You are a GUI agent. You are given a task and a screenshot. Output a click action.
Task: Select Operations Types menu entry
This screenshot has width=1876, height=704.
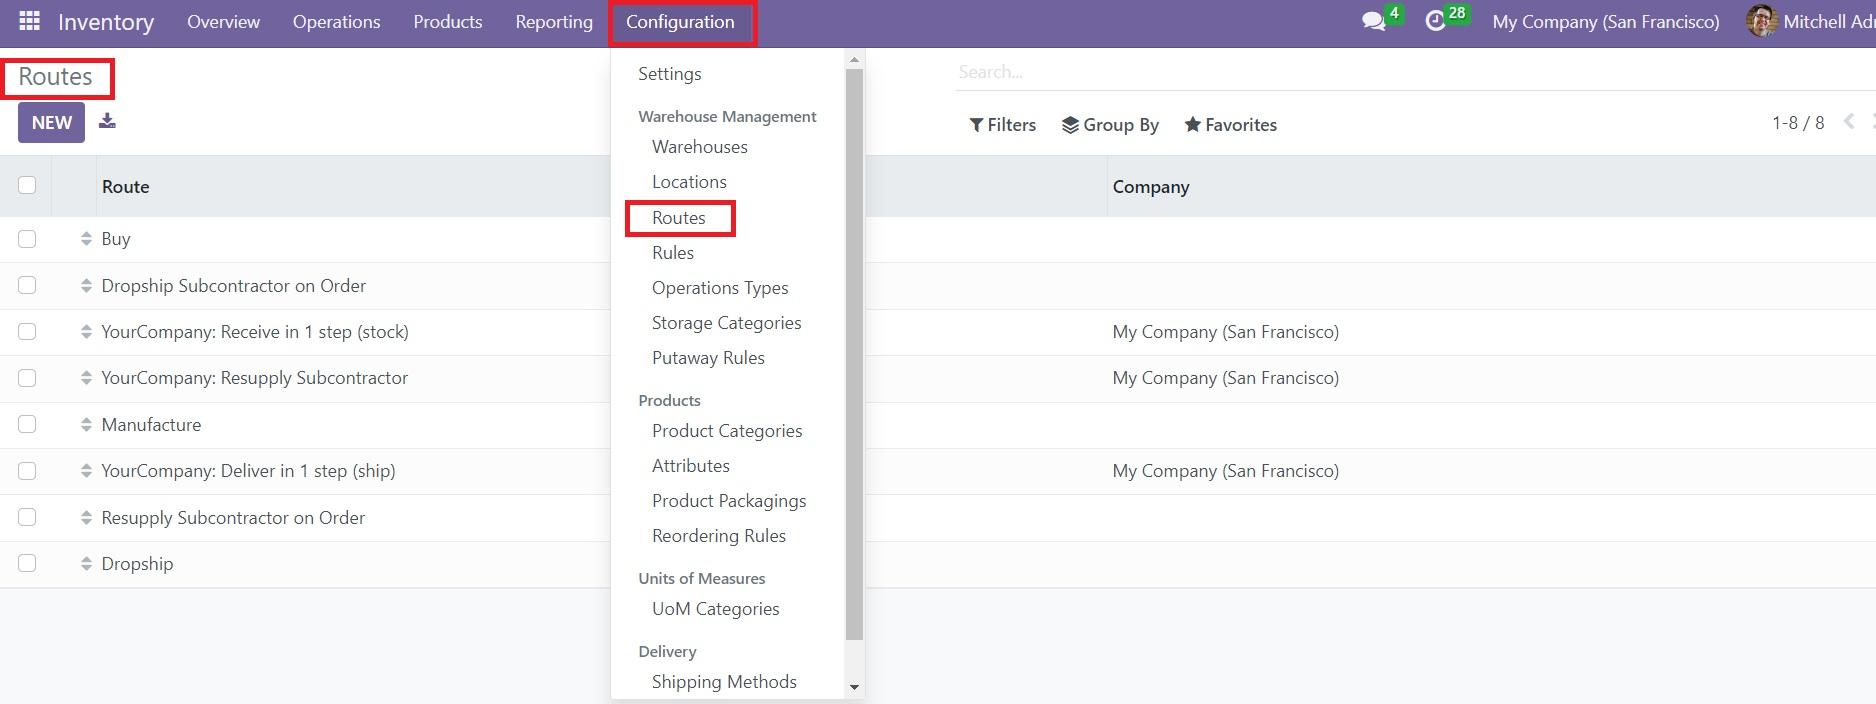tap(720, 288)
